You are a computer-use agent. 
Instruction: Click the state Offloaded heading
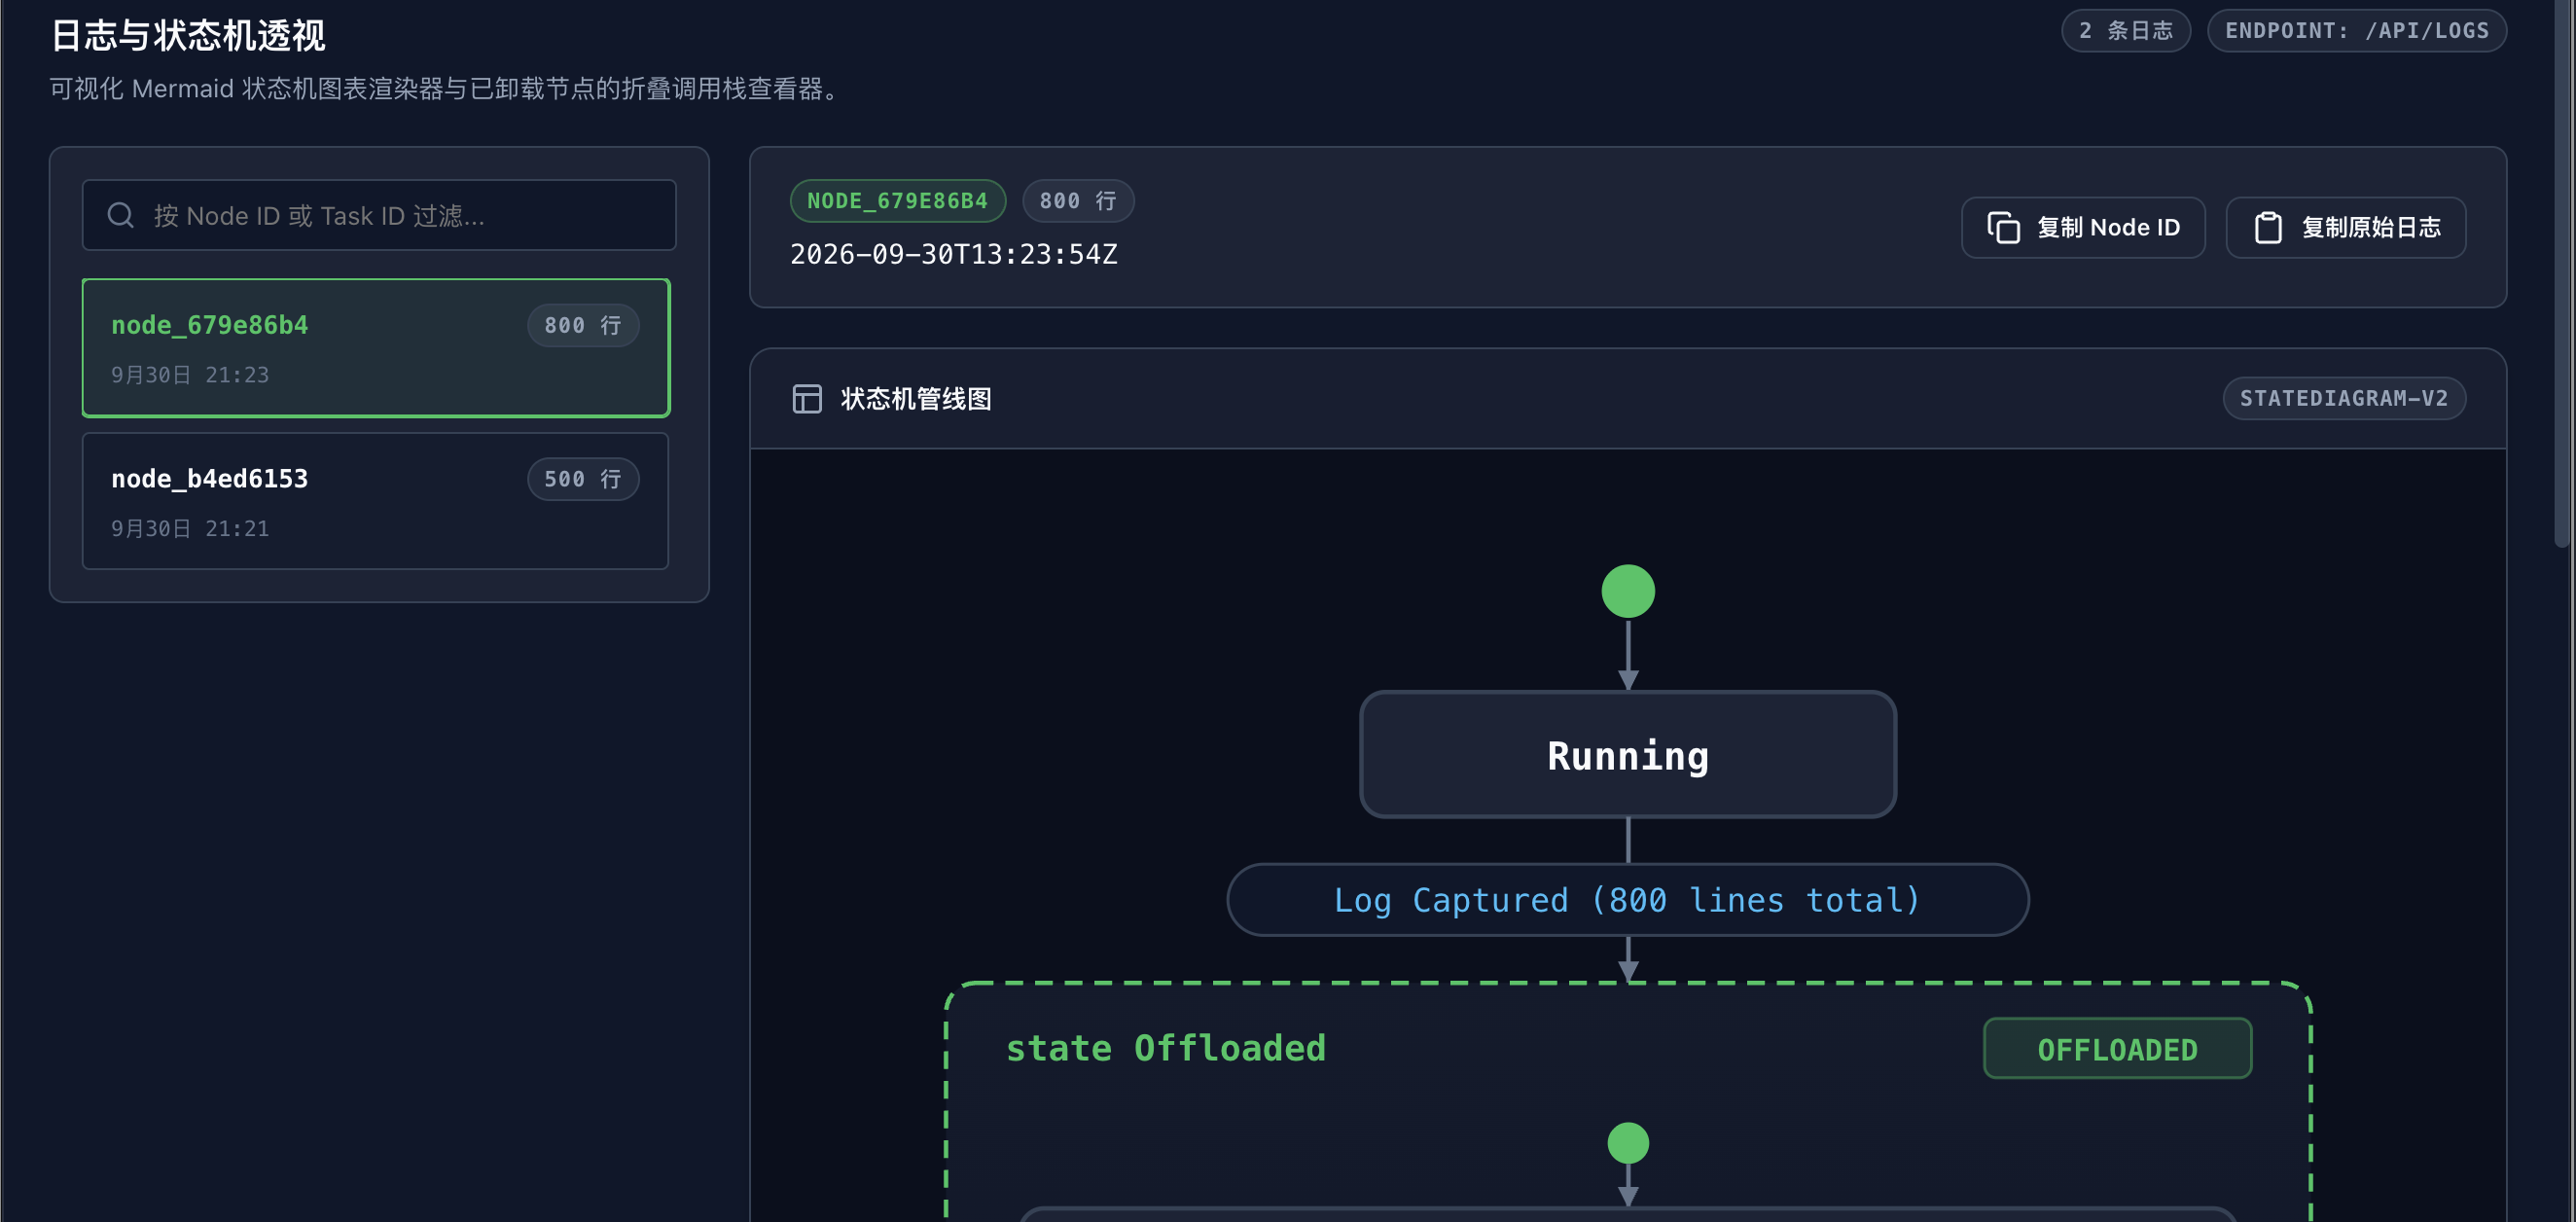(x=1165, y=1048)
